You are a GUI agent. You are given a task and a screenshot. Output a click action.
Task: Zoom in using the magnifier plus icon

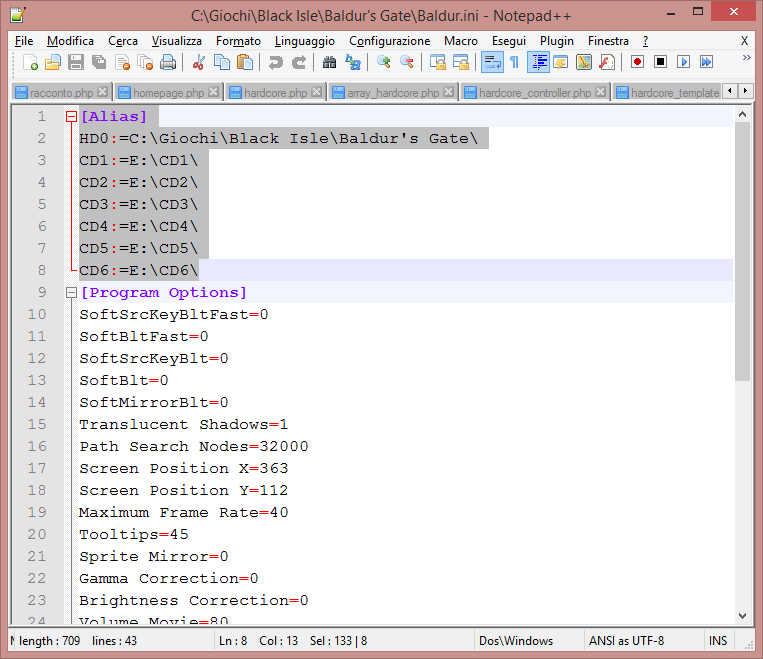click(x=383, y=62)
